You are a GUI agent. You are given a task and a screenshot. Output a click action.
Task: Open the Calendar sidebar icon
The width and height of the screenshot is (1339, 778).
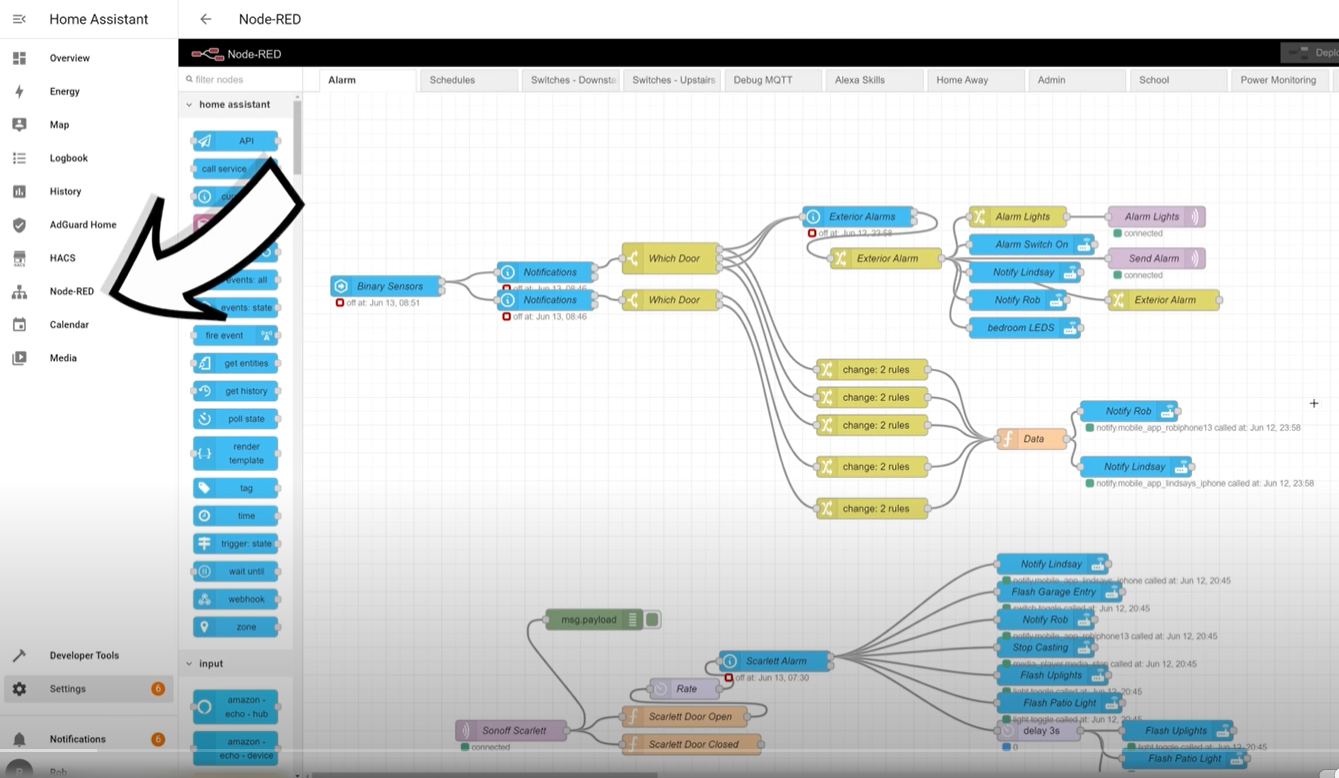19,325
